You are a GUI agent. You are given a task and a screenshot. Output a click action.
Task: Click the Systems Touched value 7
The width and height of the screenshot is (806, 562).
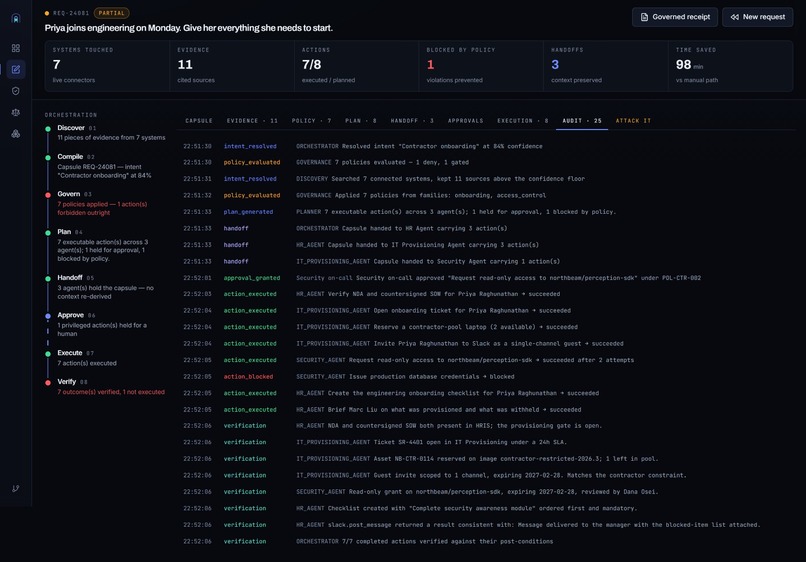57,65
